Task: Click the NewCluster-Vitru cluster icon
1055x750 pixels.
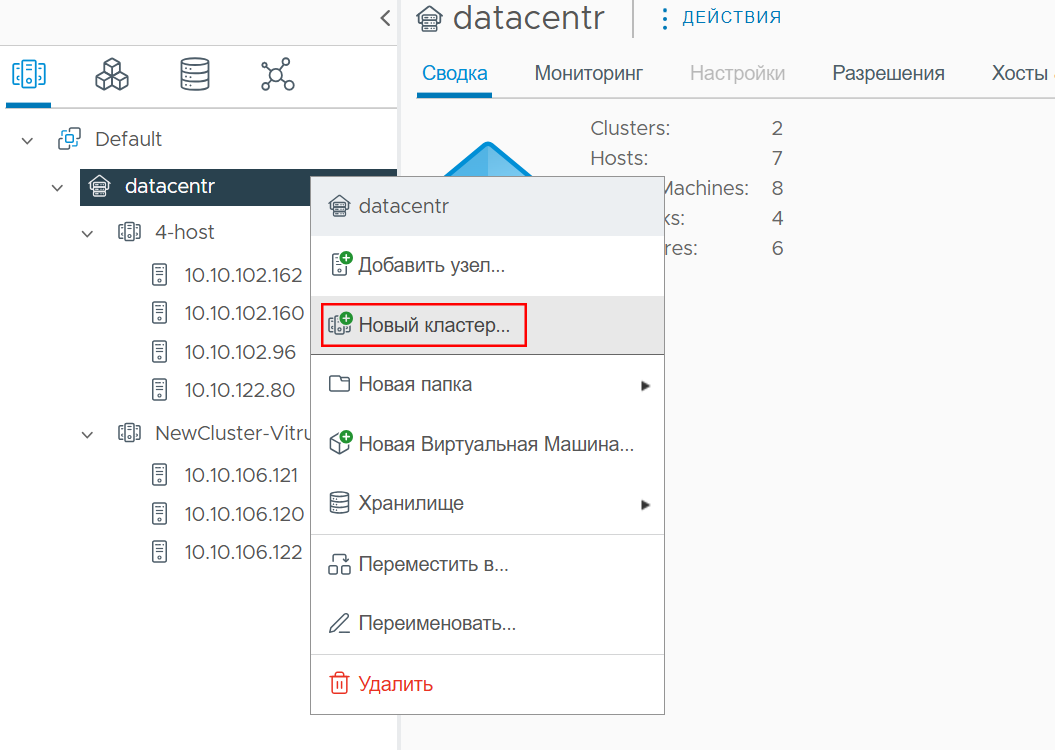Action: (129, 433)
